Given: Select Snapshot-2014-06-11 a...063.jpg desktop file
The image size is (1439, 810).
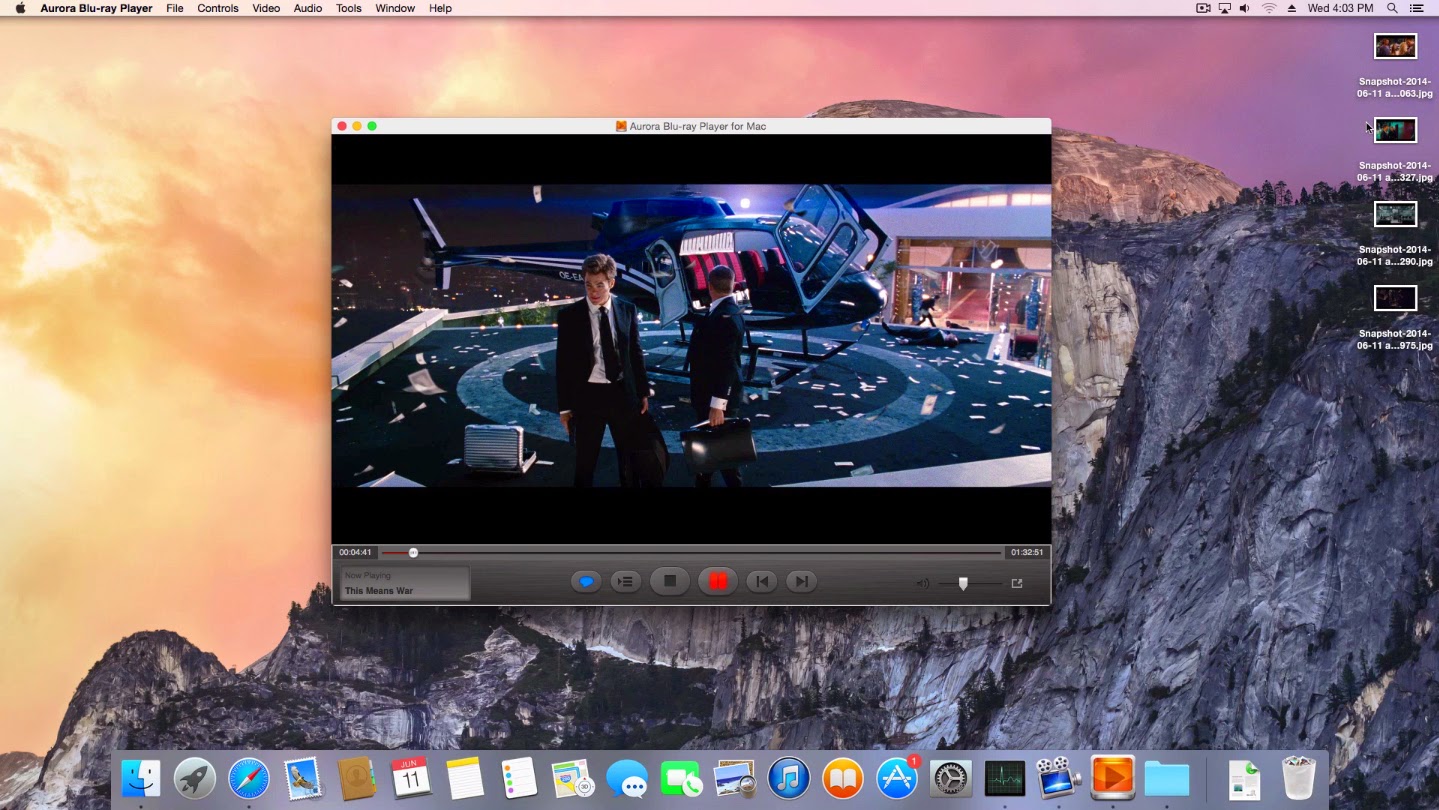Looking at the screenshot, I should [1395, 65].
